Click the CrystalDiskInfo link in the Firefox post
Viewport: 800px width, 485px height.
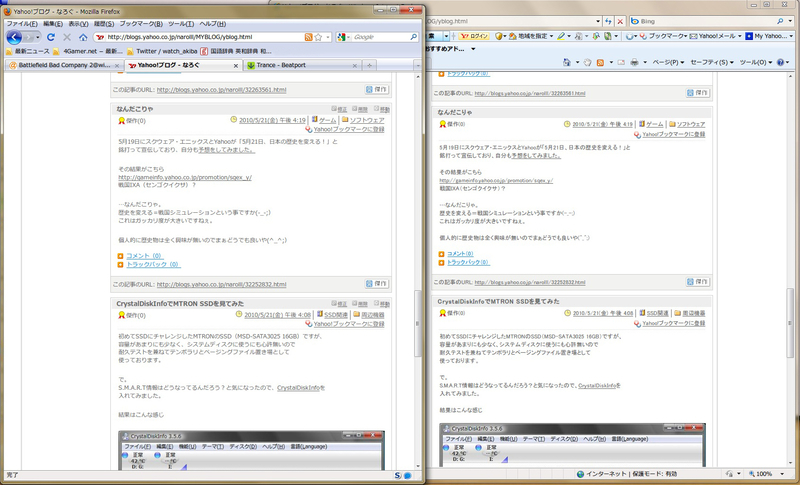point(298,388)
